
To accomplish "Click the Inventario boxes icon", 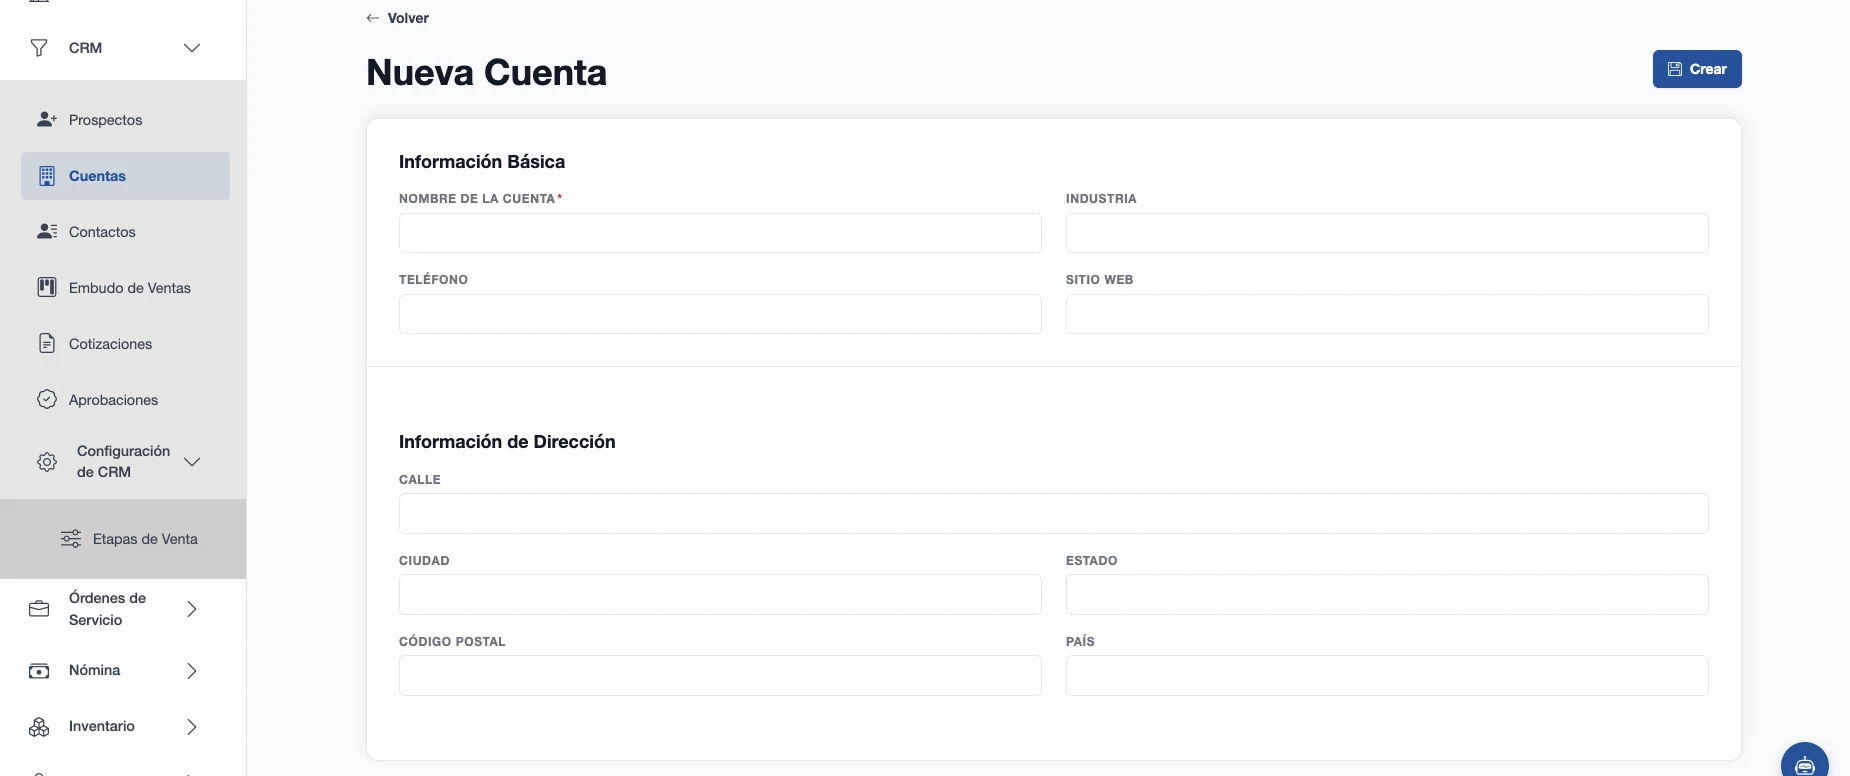I will [x=39, y=727].
